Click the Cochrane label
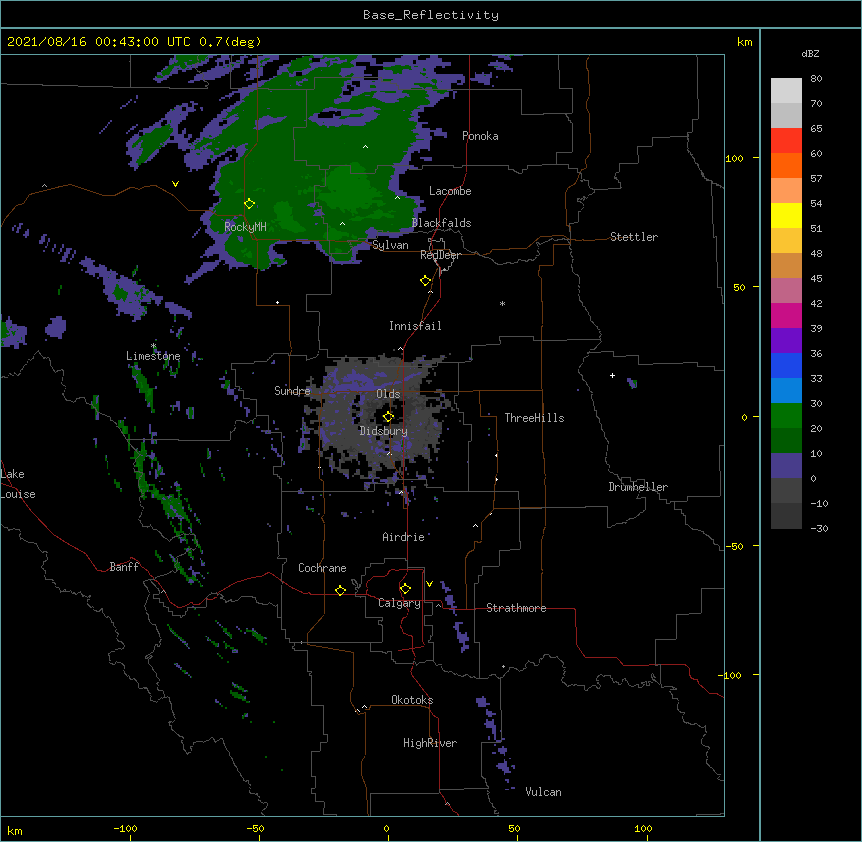Screen dimensions: 862x842 (322, 568)
